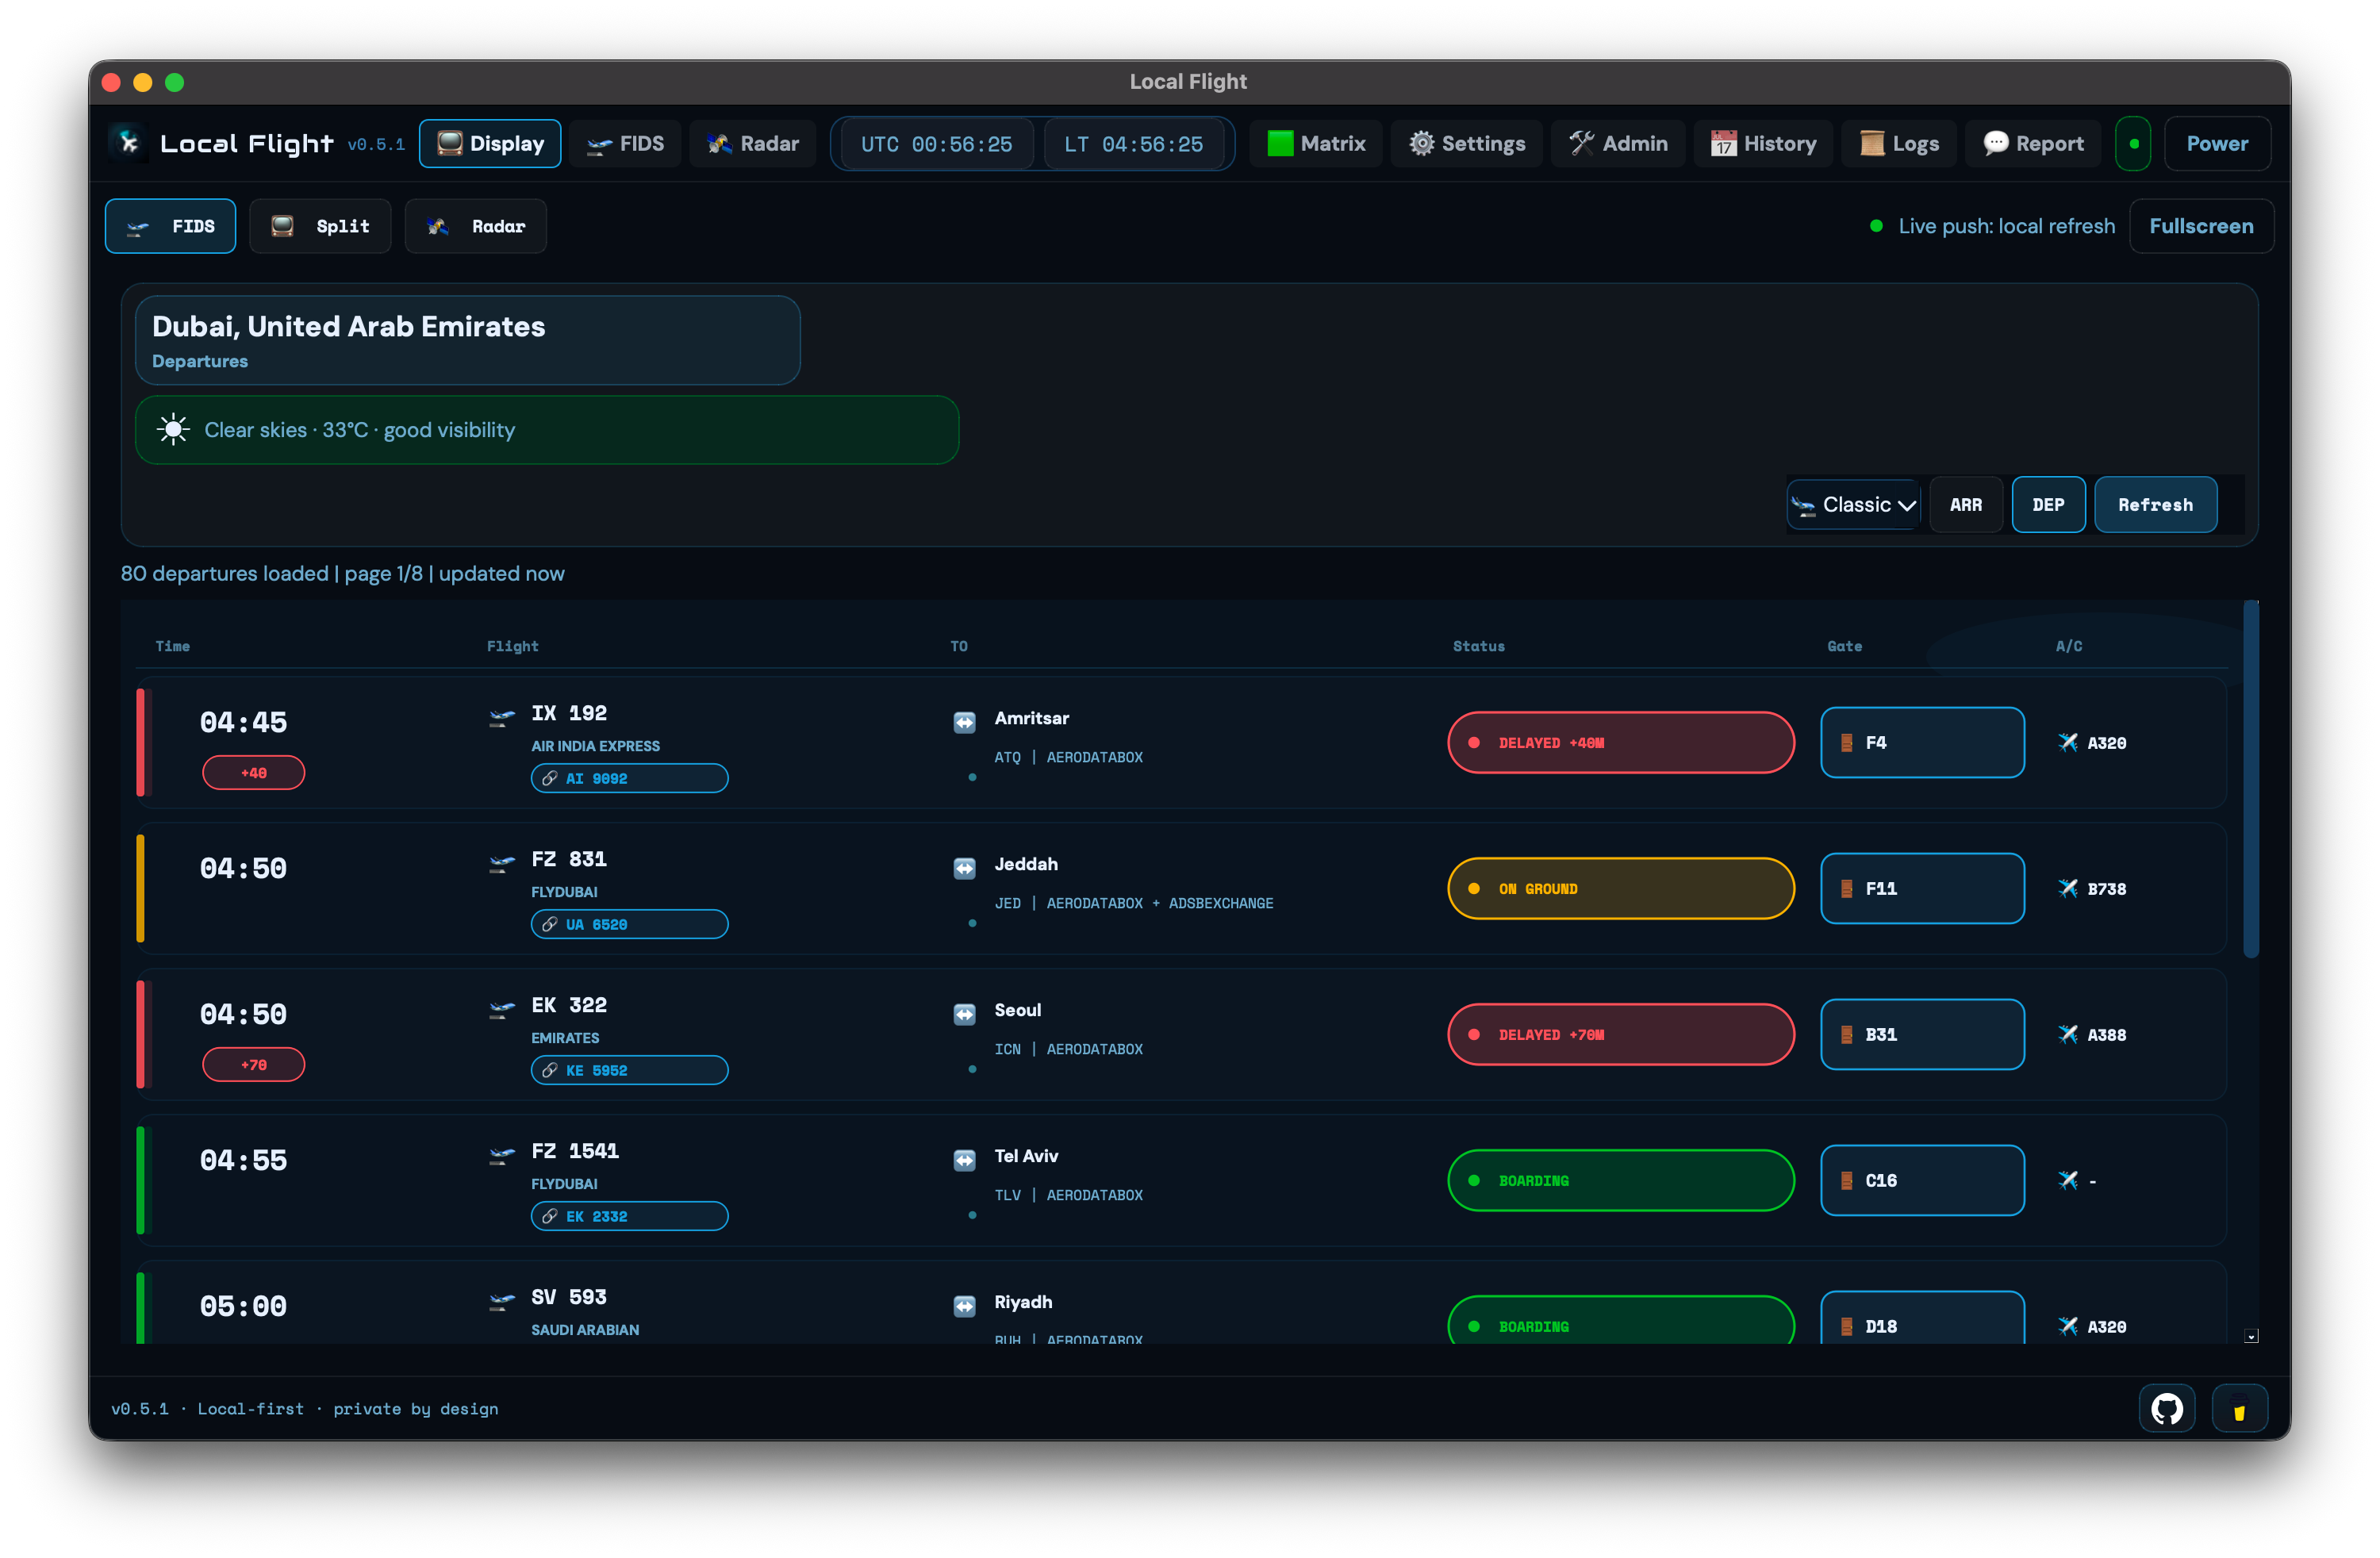
Task: Click the +40 delay badge
Action: (x=253, y=772)
